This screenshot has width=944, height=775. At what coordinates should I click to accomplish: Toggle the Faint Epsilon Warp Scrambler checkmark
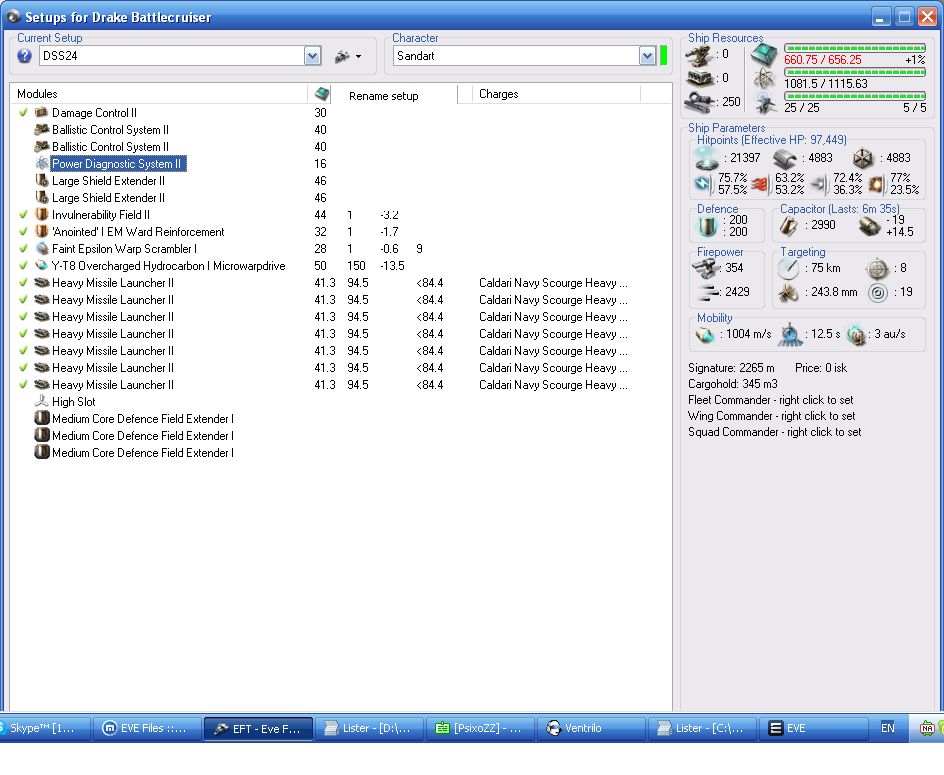tap(23, 248)
